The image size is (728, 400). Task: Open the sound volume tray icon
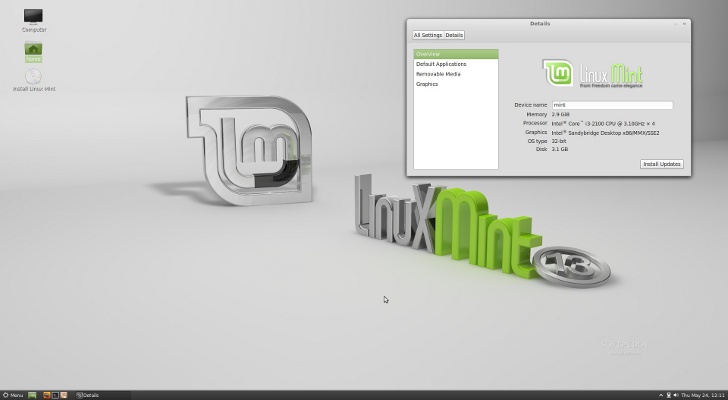(x=676, y=395)
